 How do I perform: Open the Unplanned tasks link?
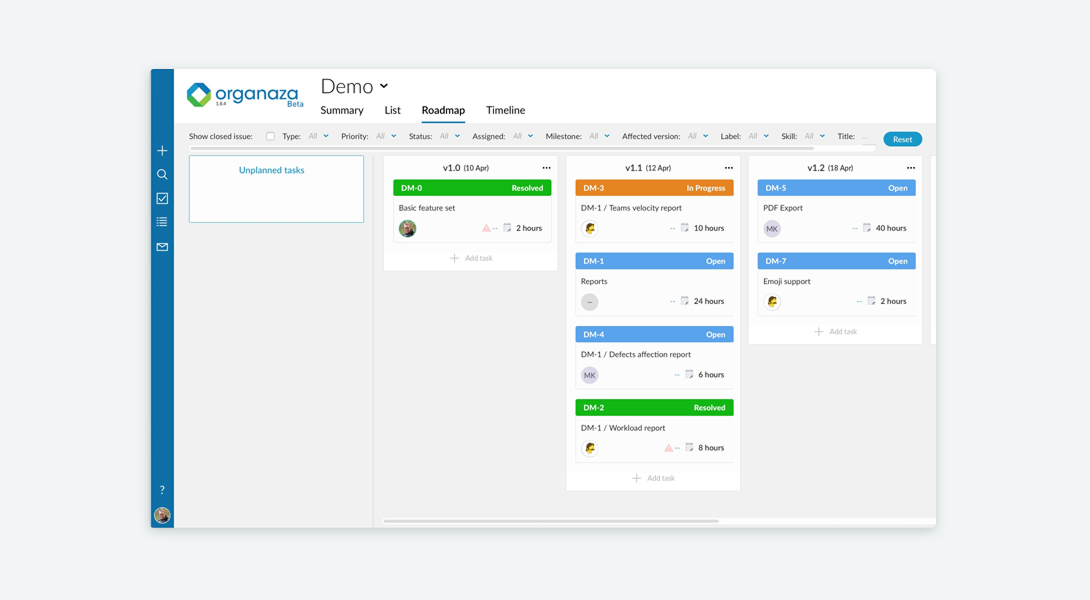272,170
